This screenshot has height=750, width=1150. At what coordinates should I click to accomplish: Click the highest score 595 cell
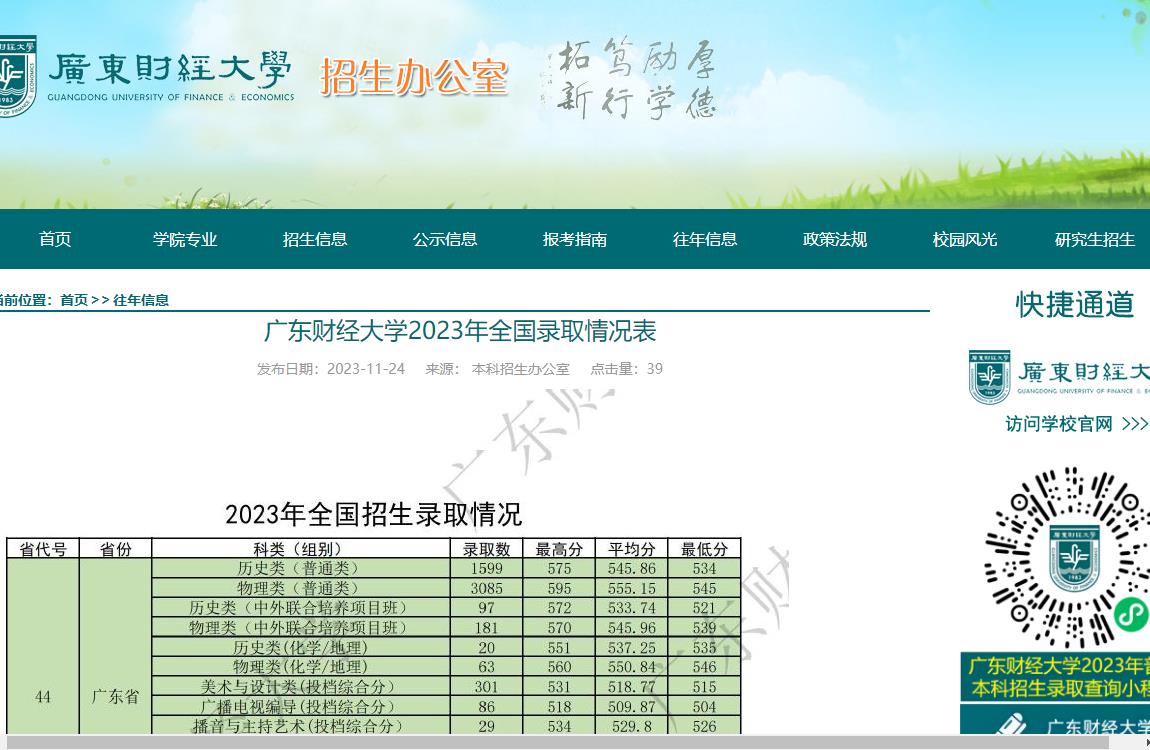(559, 588)
